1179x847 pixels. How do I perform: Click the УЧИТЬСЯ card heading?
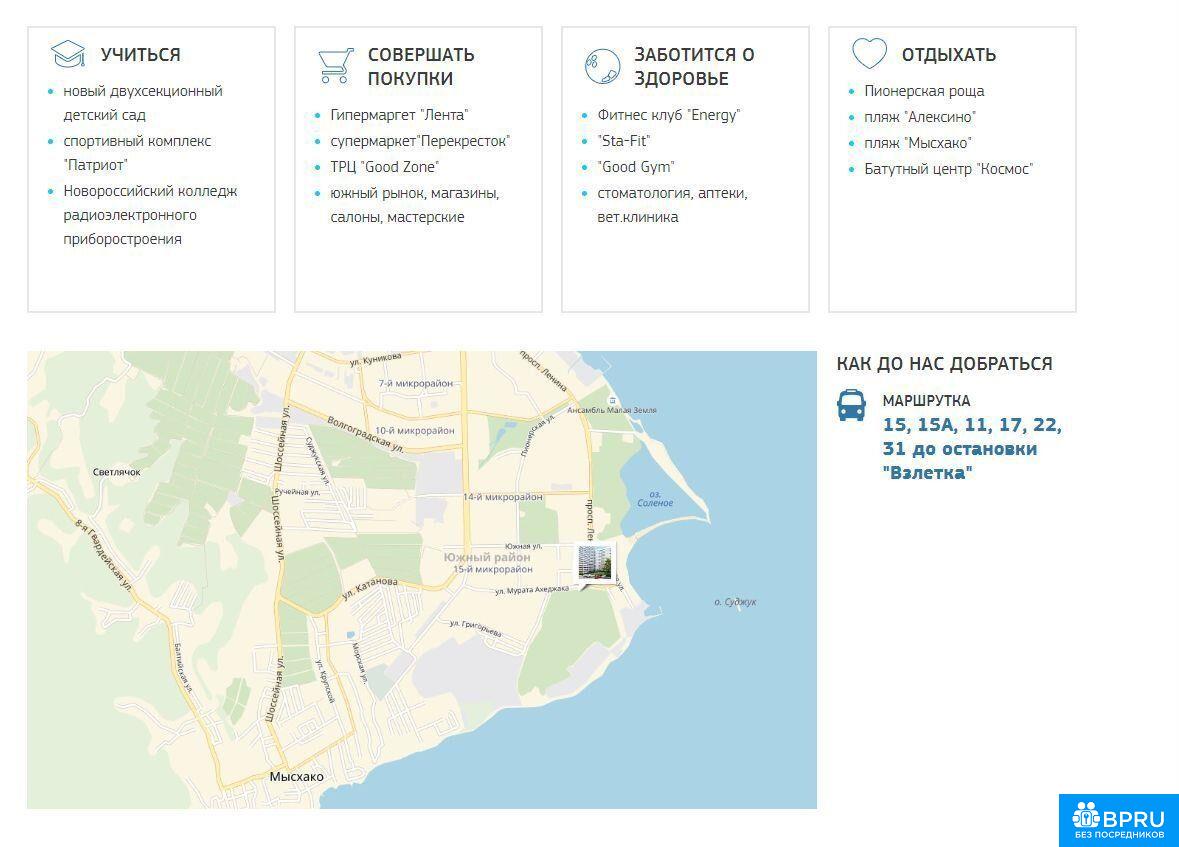pyautogui.click(x=140, y=55)
